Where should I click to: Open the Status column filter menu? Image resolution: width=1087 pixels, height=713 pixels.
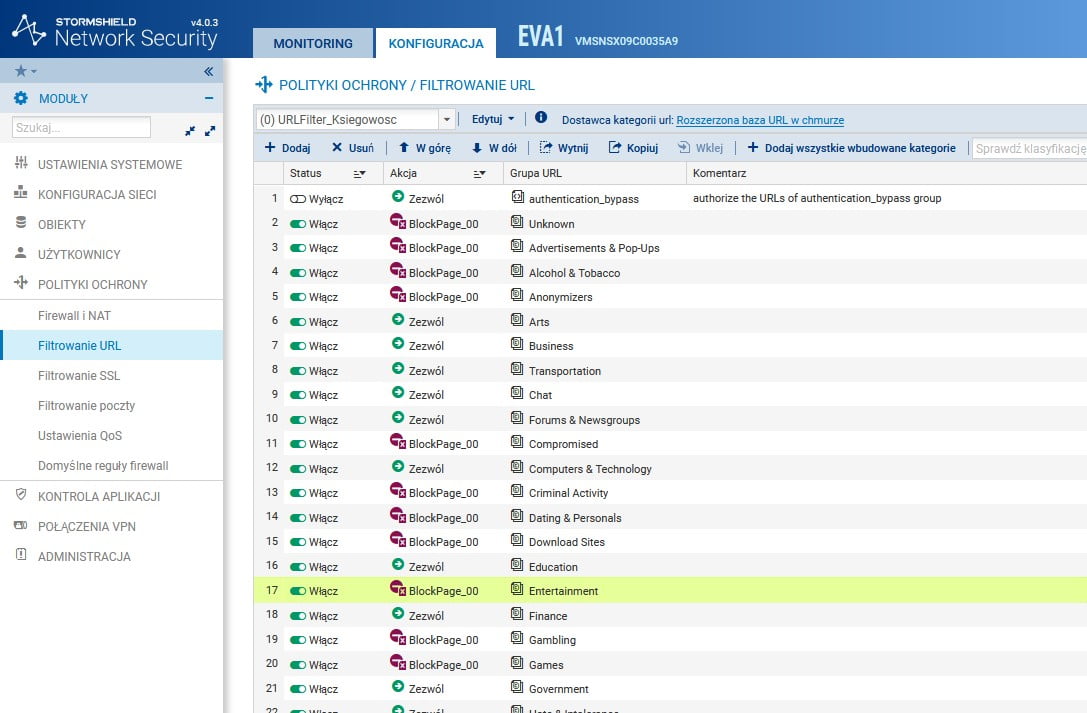(359, 174)
